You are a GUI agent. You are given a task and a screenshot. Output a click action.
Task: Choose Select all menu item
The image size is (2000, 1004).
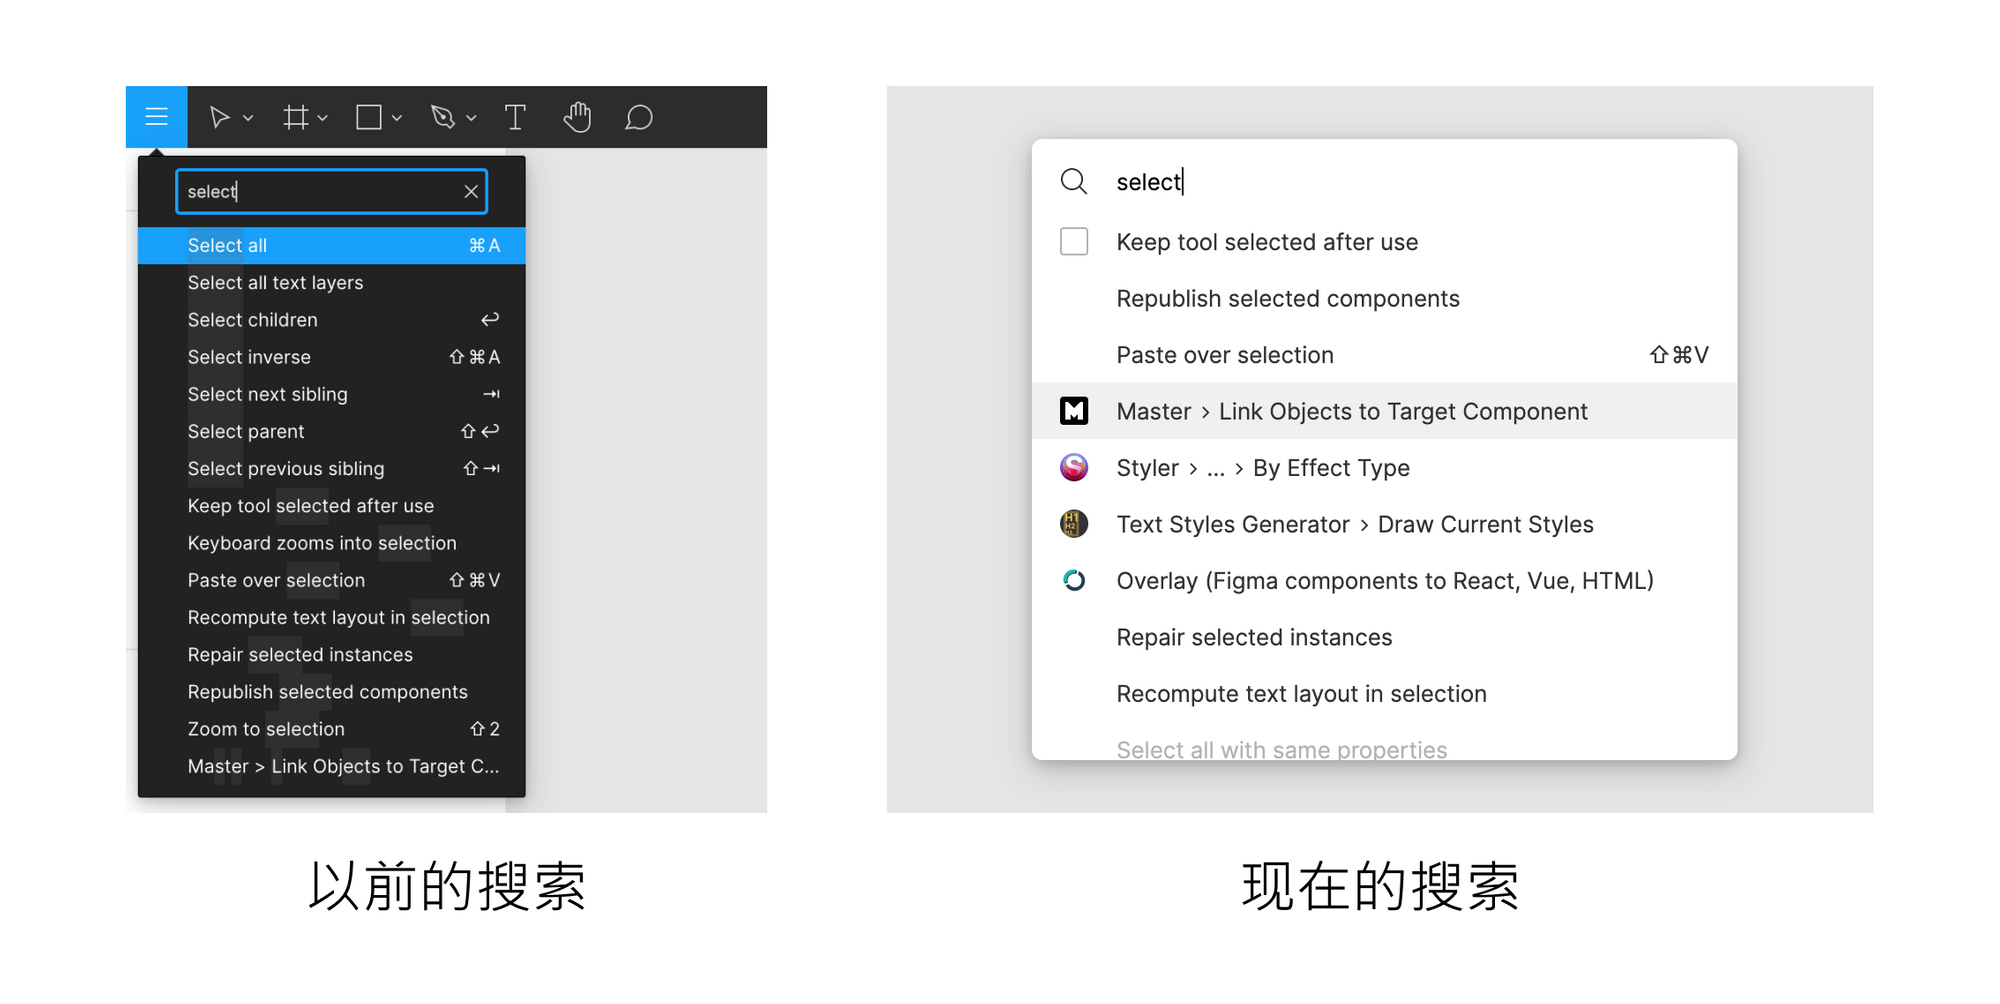coord(331,245)
